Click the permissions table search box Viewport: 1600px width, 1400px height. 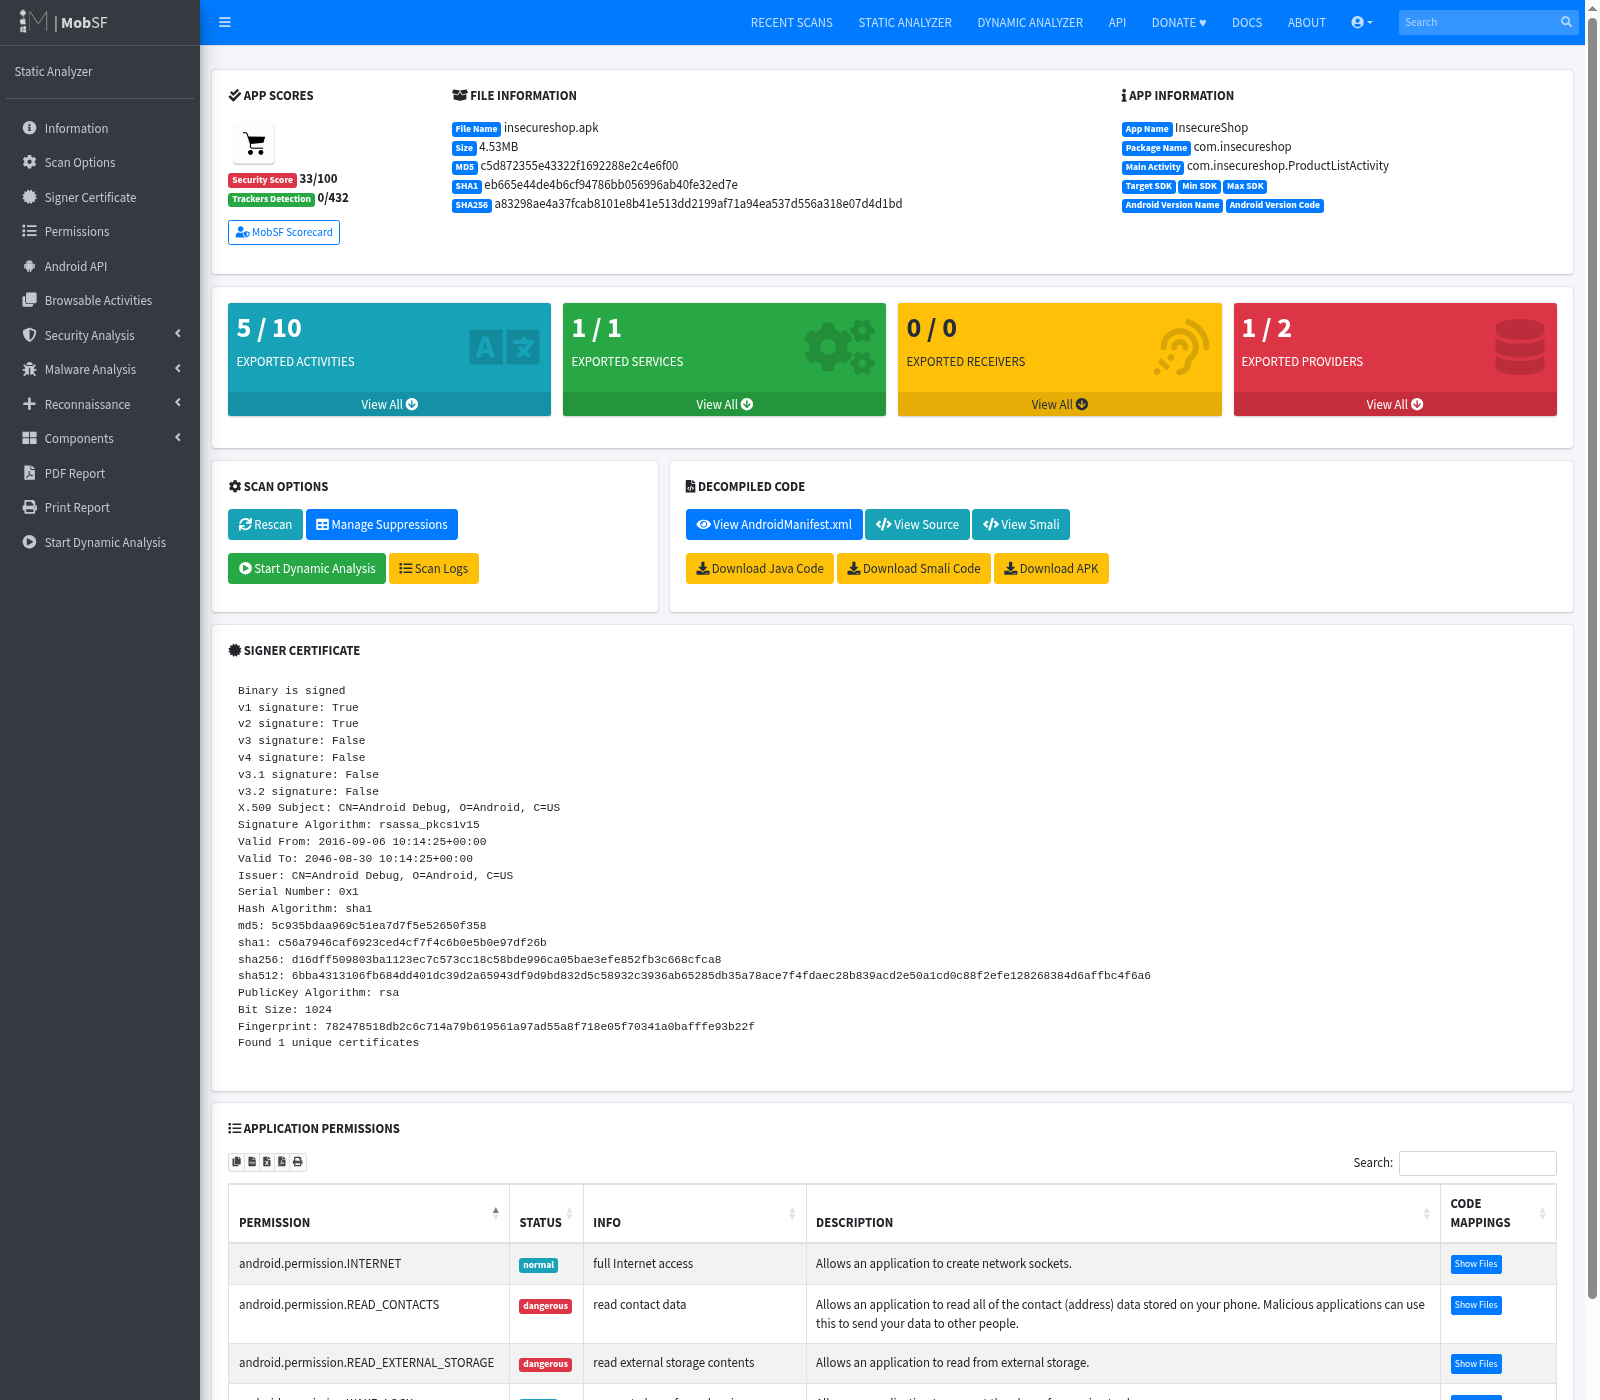coord(1478,1163)
